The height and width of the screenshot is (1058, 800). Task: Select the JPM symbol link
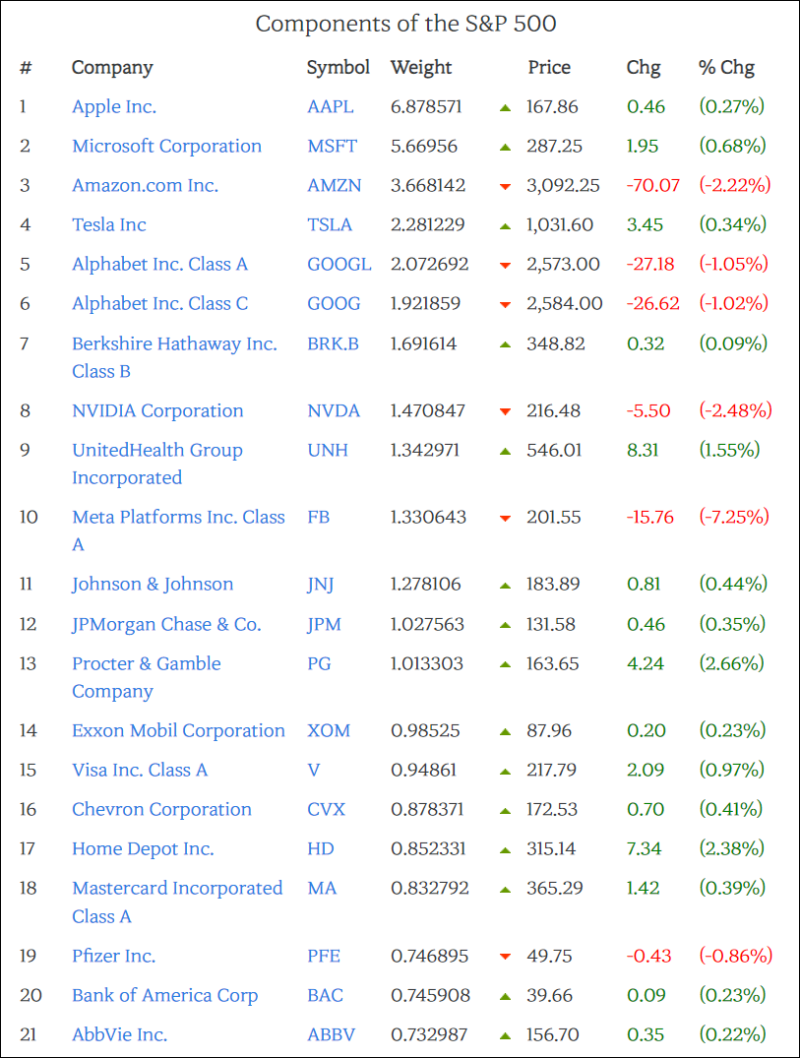click(324, 624)
